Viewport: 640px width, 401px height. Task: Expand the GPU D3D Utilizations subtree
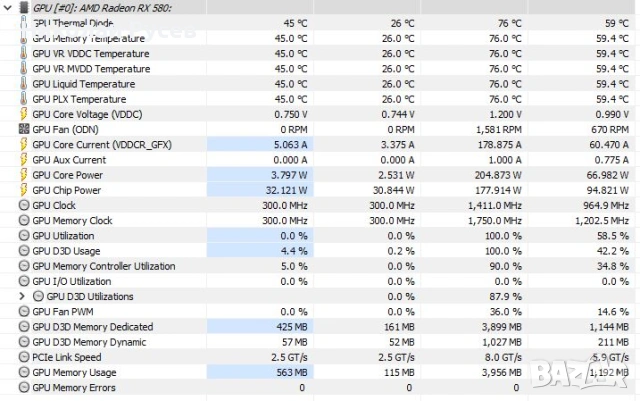22,296
